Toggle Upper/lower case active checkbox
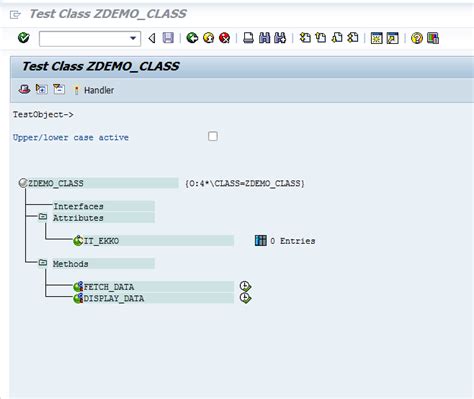This screenshot has height=399, width=474. [213, 136]
